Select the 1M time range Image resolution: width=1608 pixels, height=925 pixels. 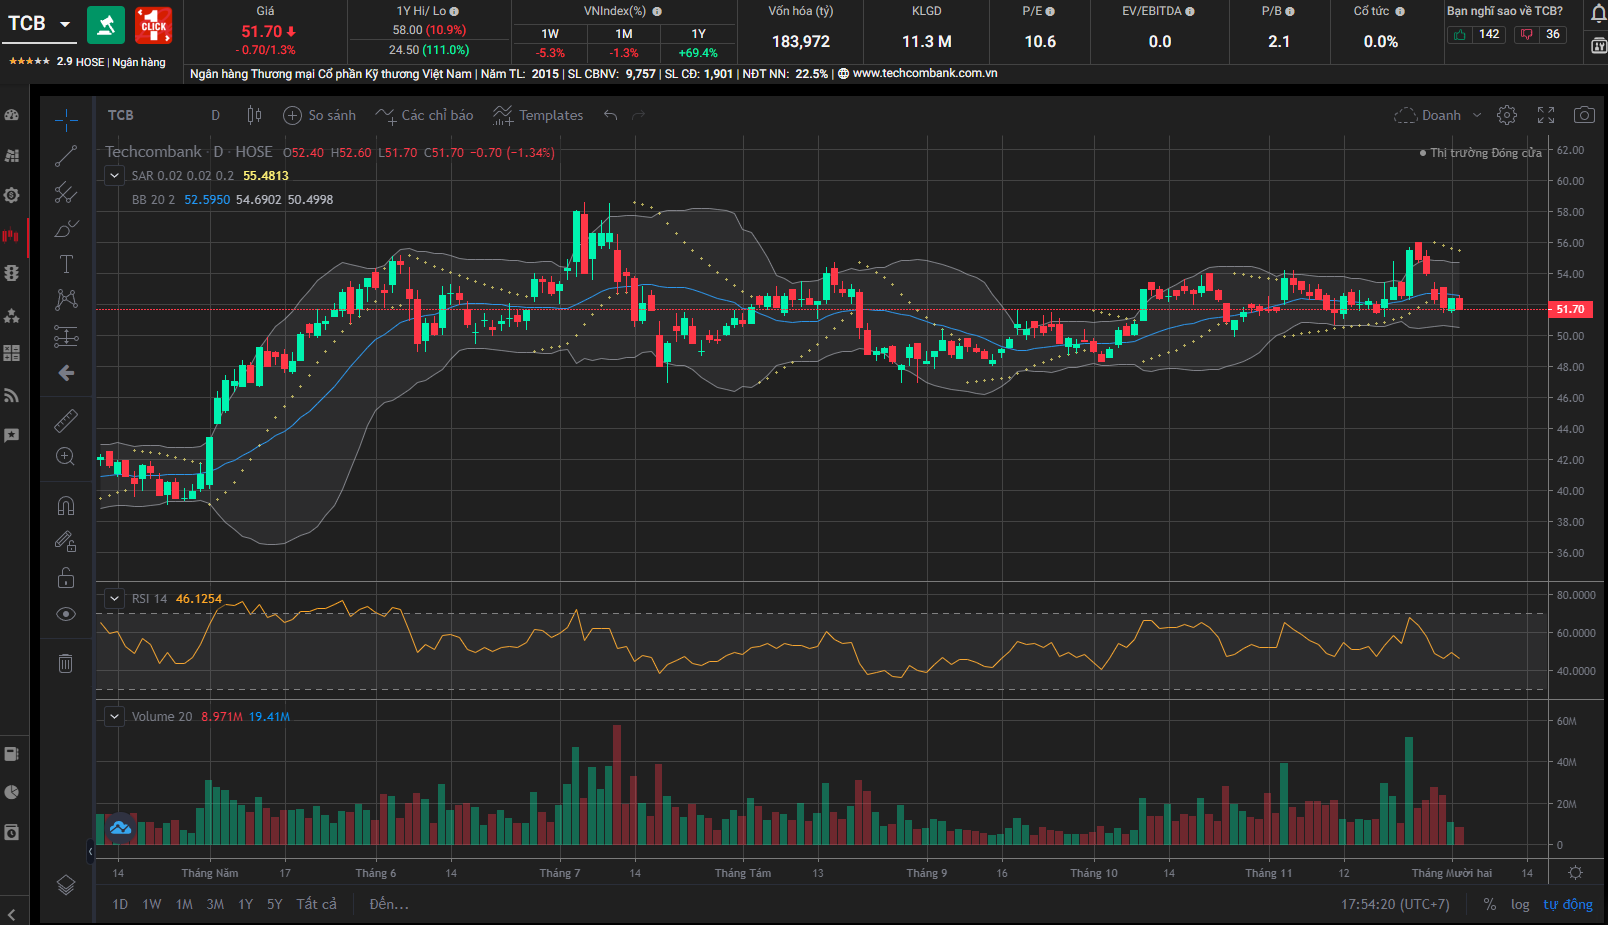(184, 904)
